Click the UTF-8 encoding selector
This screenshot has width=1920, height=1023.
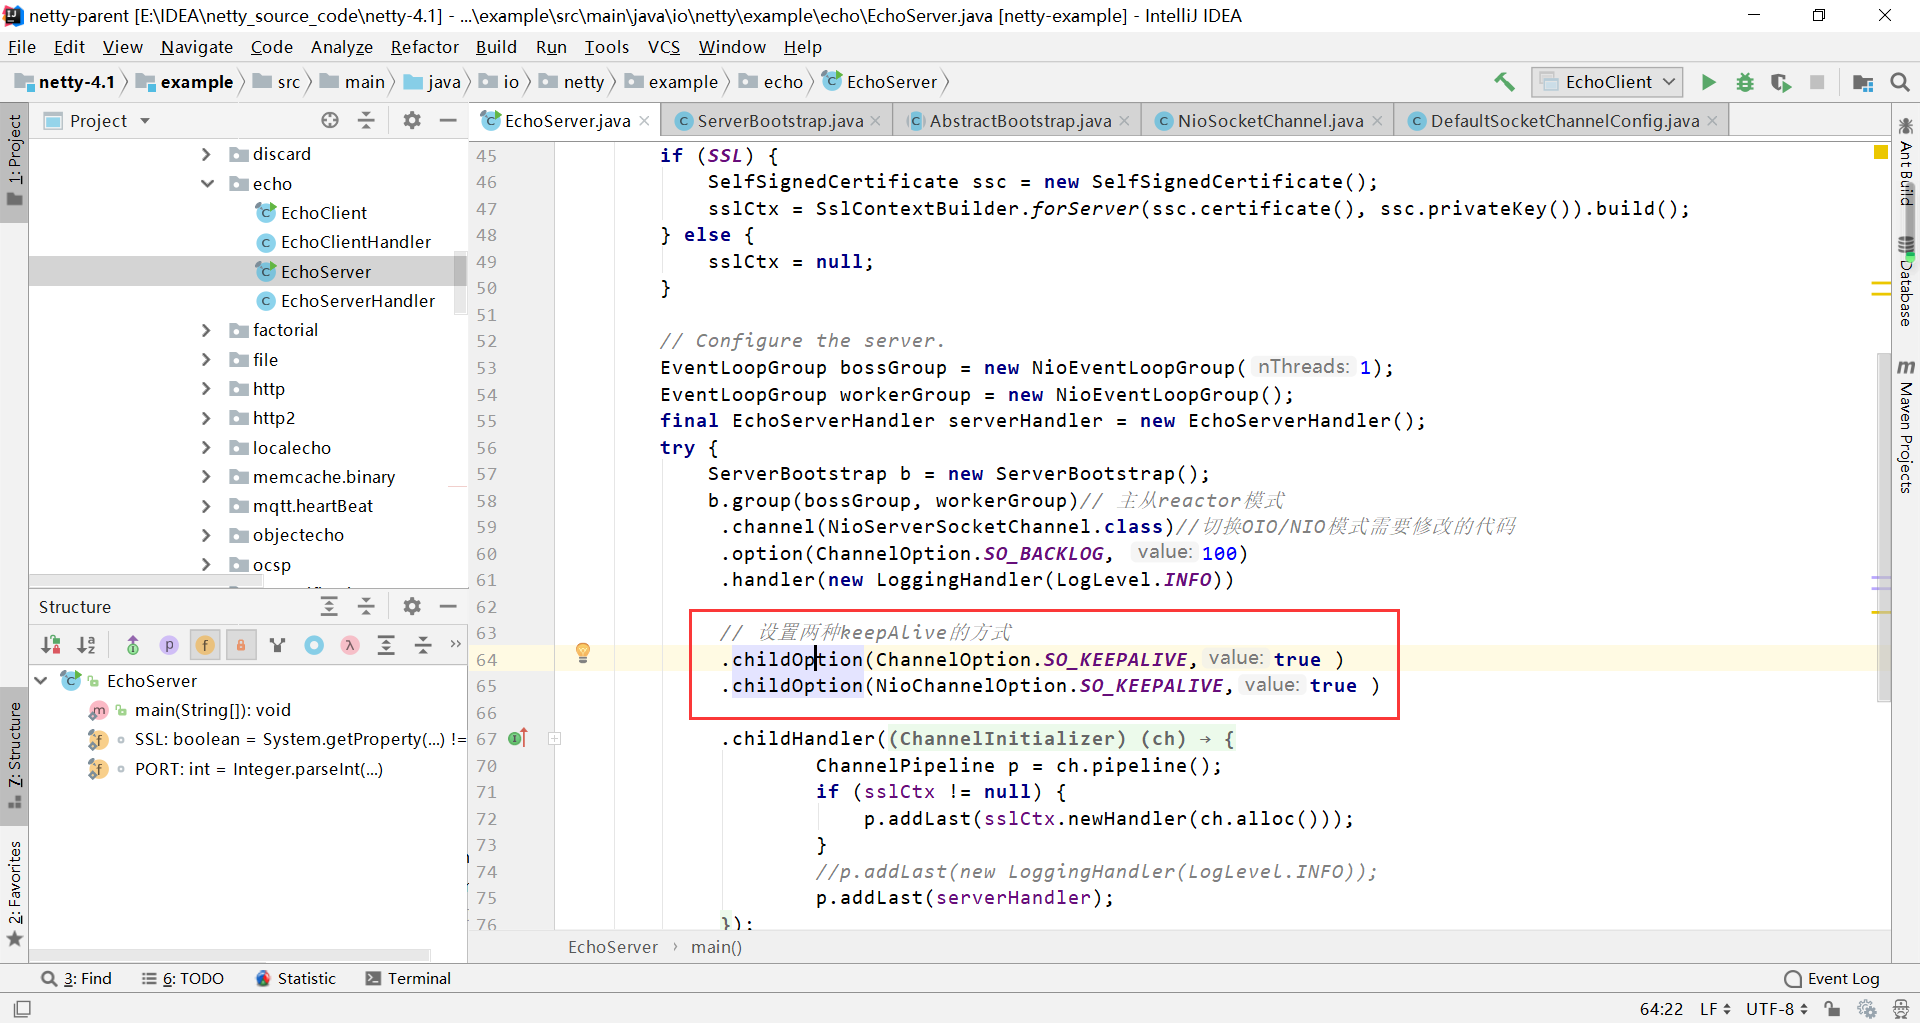[1777, 1009]
